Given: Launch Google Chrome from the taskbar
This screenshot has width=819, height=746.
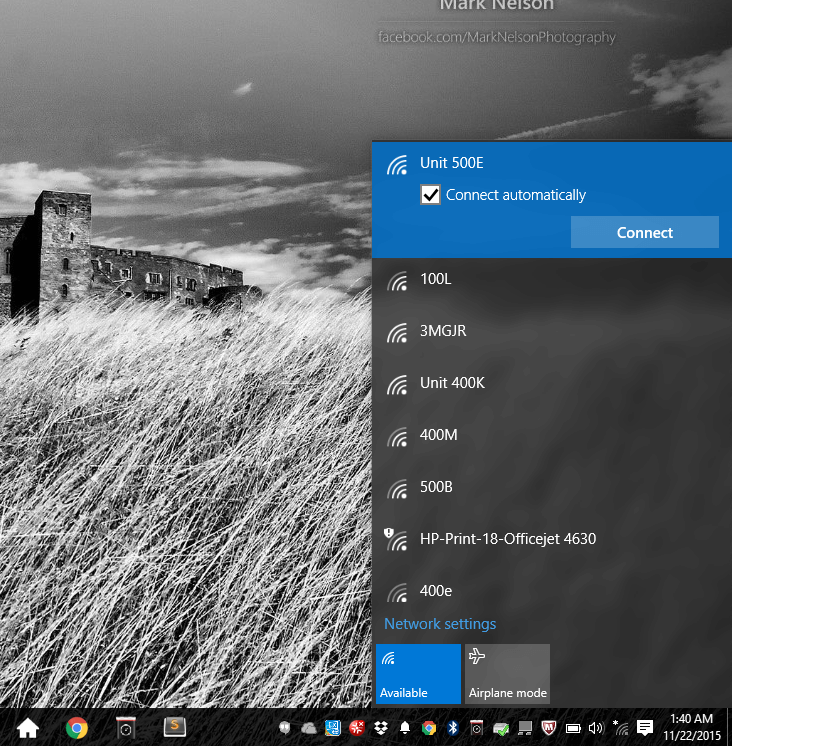Looking at the screenshot, I should pyautogui.click(x=77, y=728).
